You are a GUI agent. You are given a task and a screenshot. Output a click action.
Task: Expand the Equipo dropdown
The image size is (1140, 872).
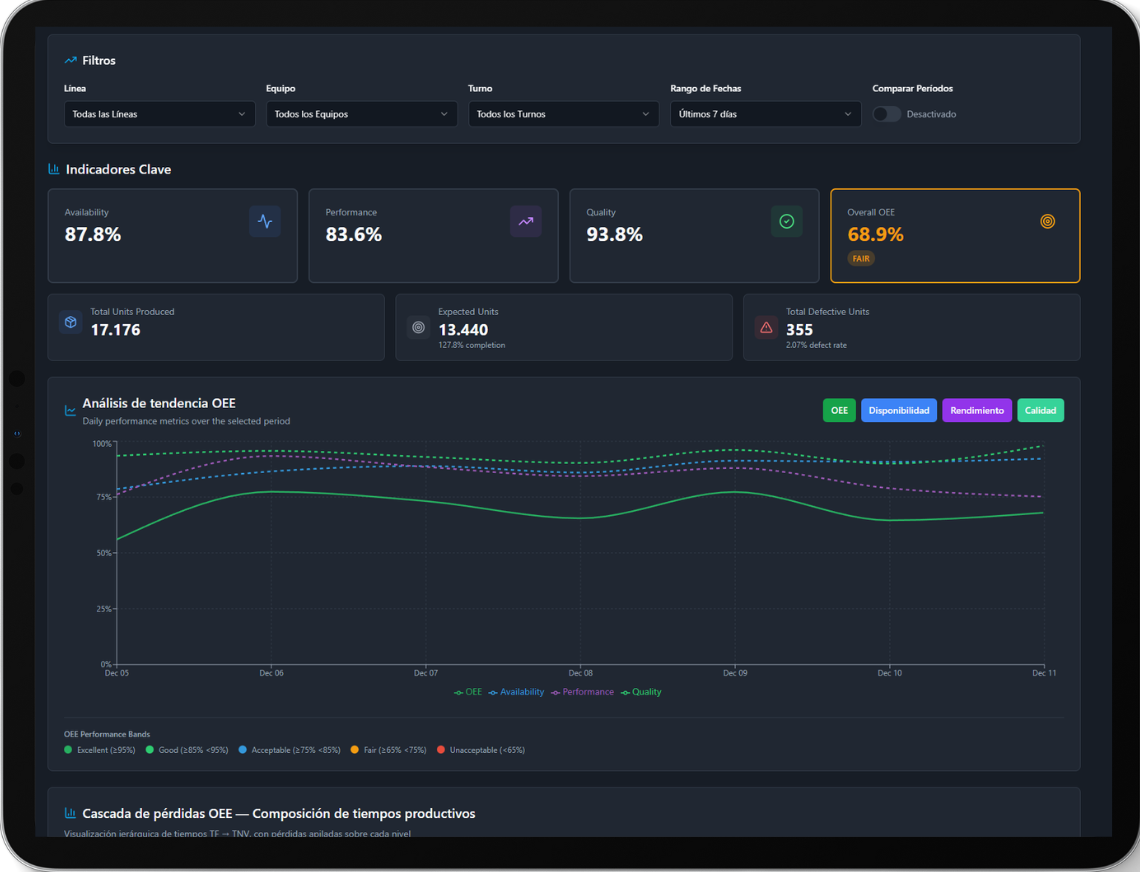tap(361, 114)
